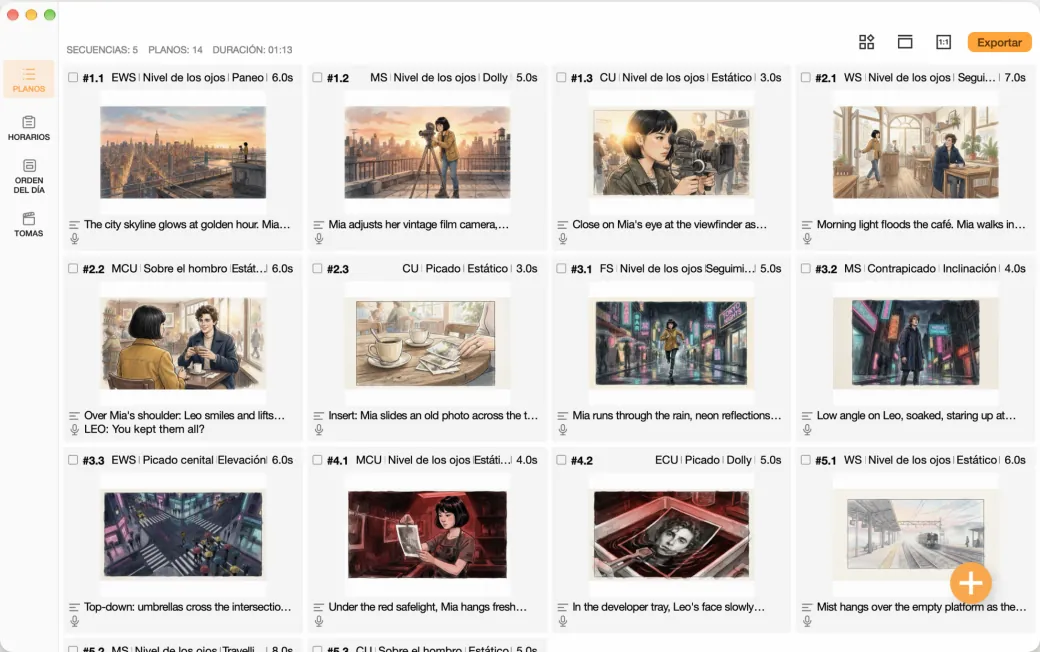The image size is (1040, 652).
Task: Select checkbox for shot #1.2
Action: coord(317,78)
